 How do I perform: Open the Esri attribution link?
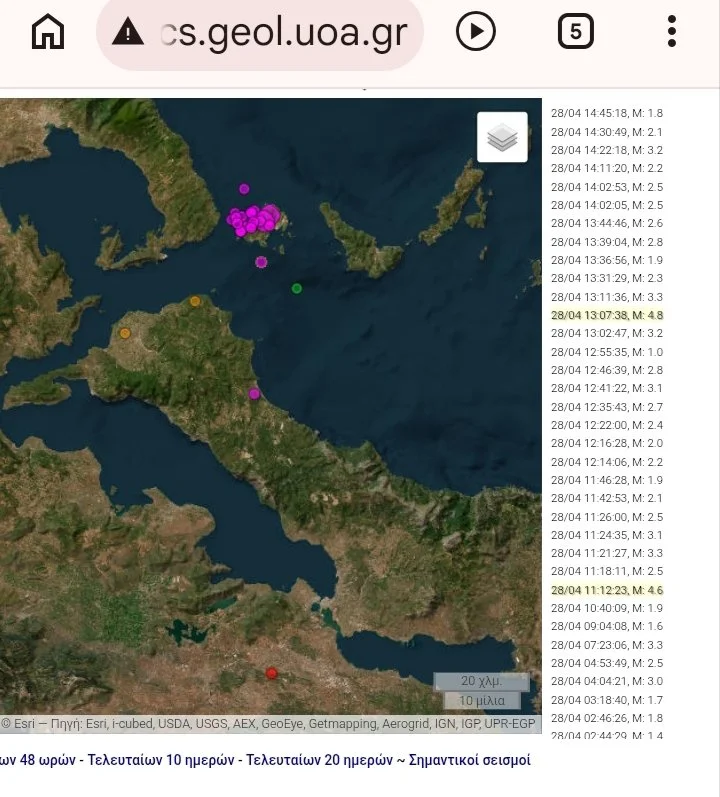pyautogui.click(x=25, y=724)
